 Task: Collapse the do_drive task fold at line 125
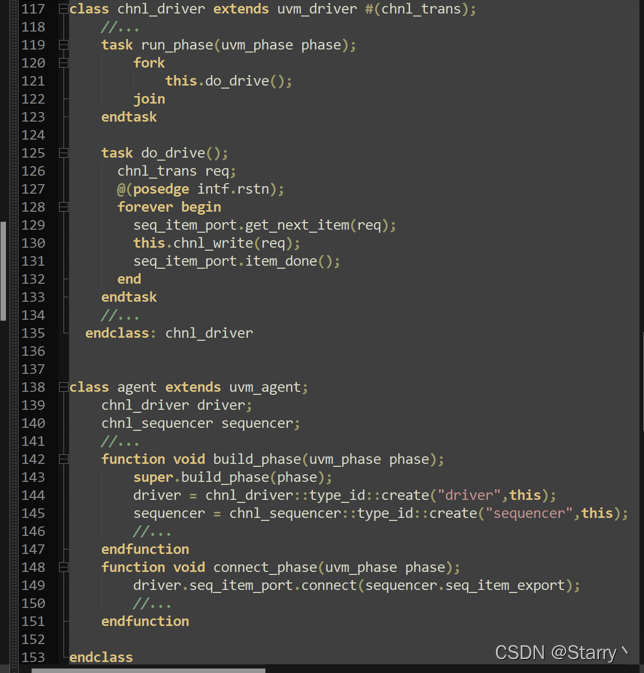(x=64, y=153)
